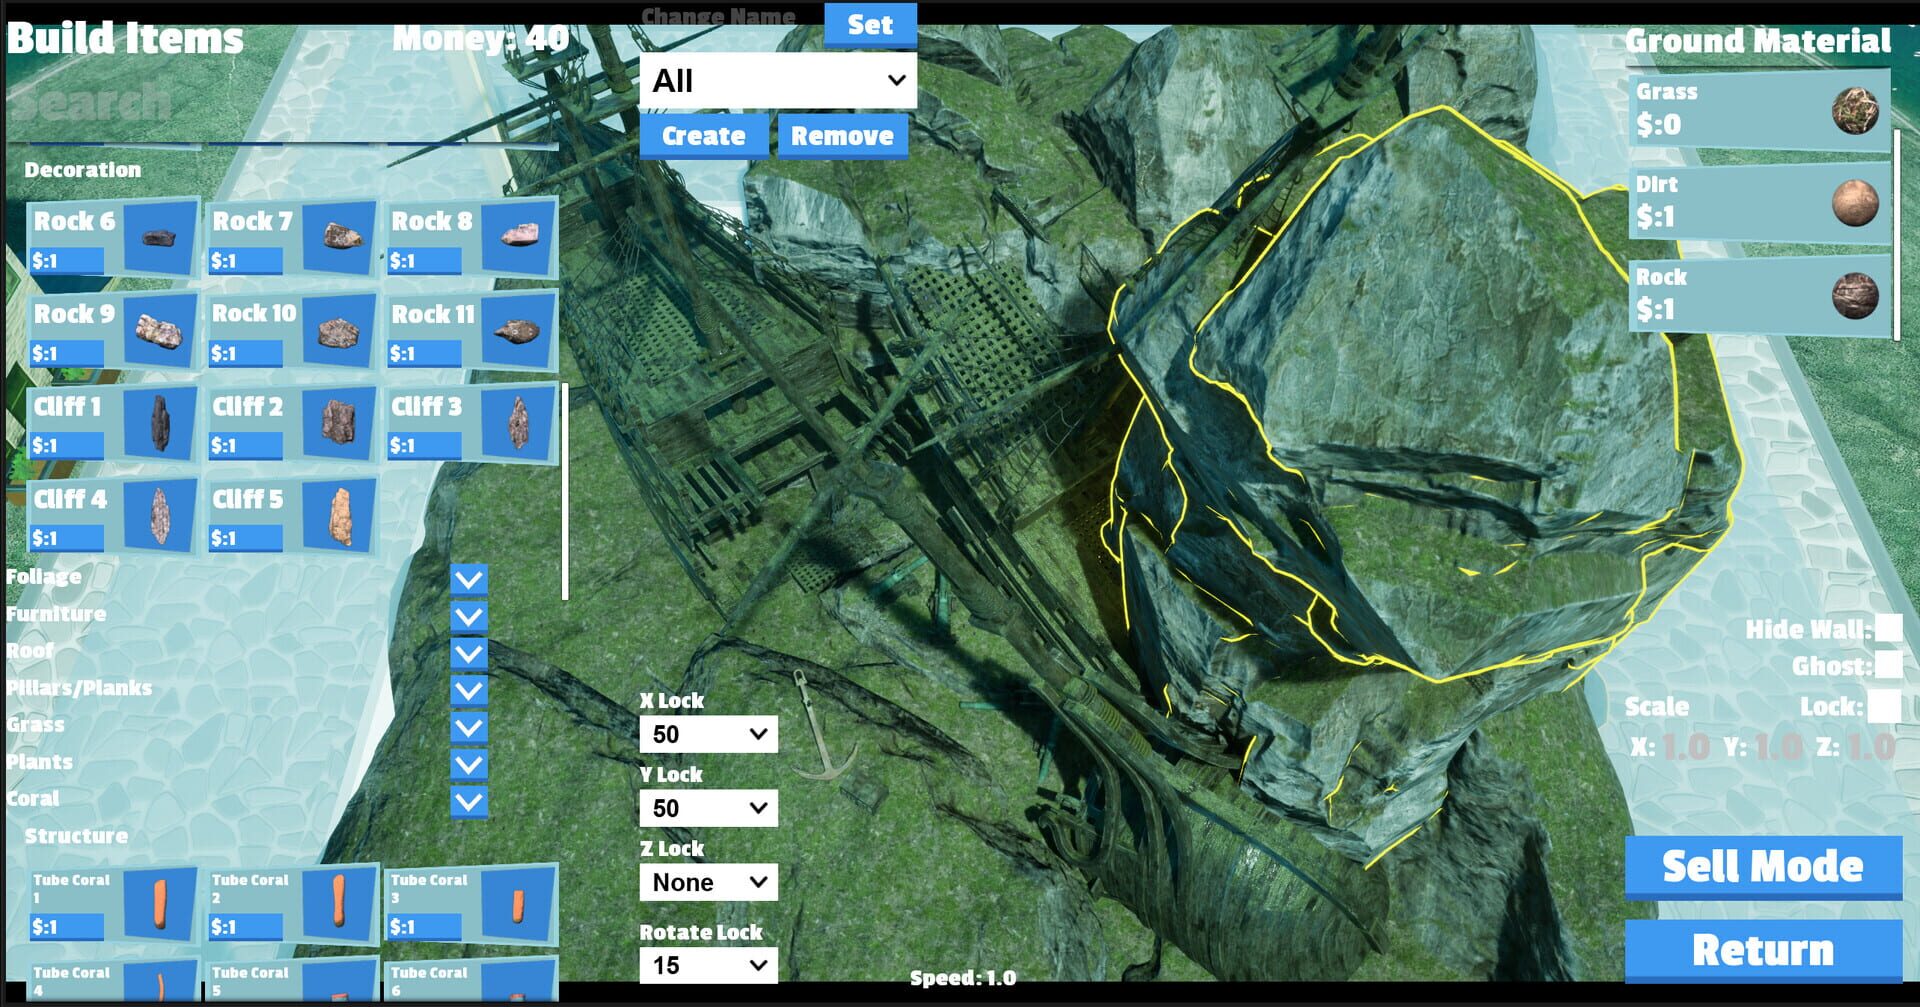Open the Z Lock dropdown

[x=708, y=881]
